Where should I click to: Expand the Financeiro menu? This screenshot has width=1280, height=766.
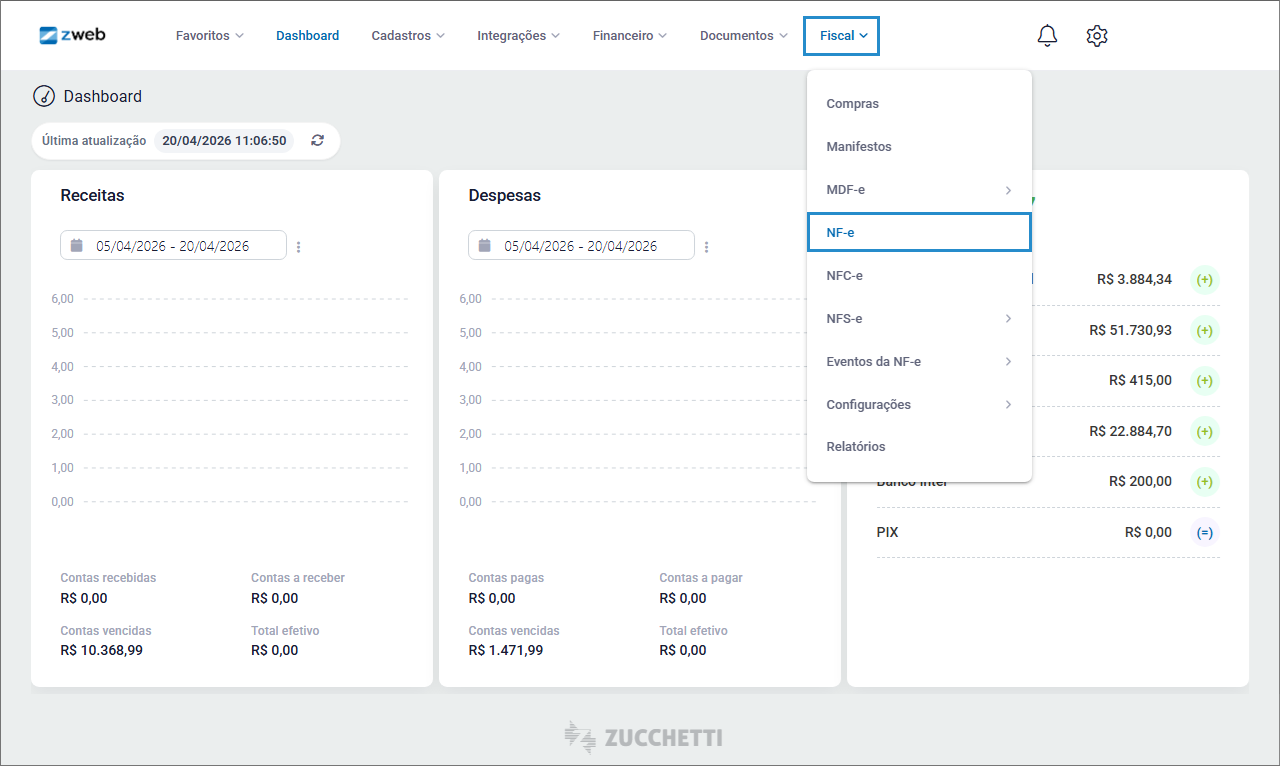click(x=629, y=36)
